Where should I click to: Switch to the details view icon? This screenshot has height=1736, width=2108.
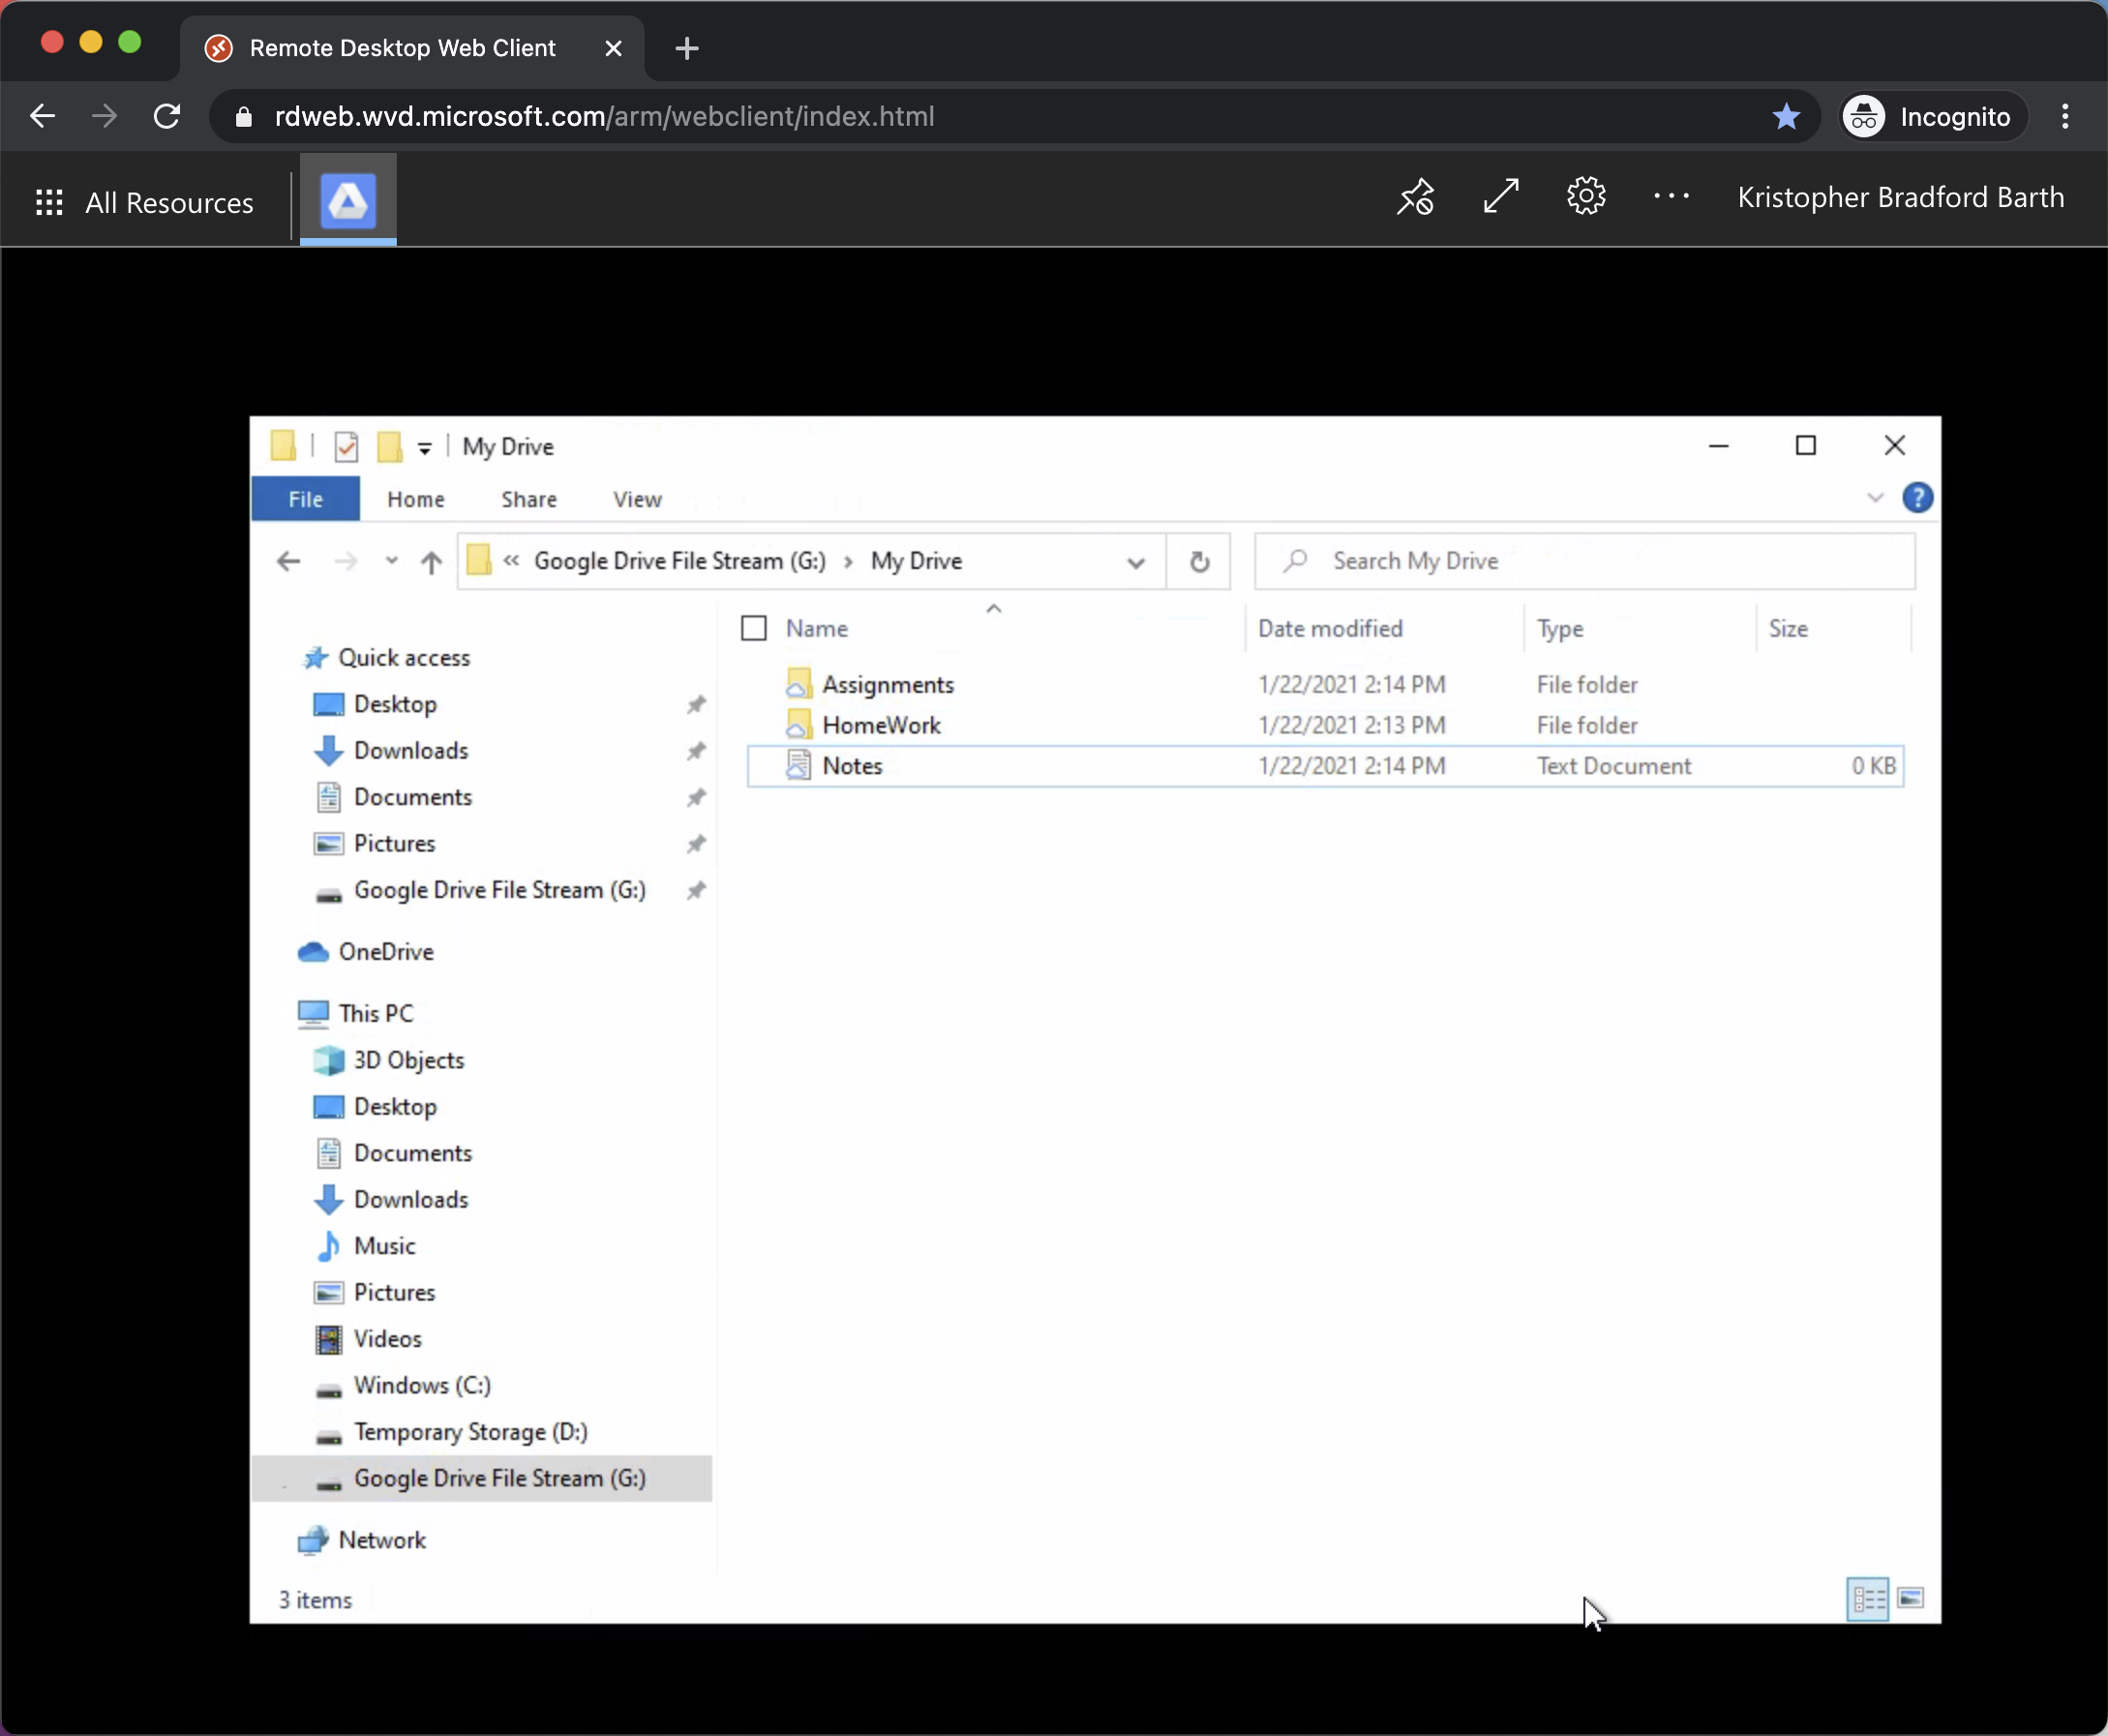point(1867,1598)
